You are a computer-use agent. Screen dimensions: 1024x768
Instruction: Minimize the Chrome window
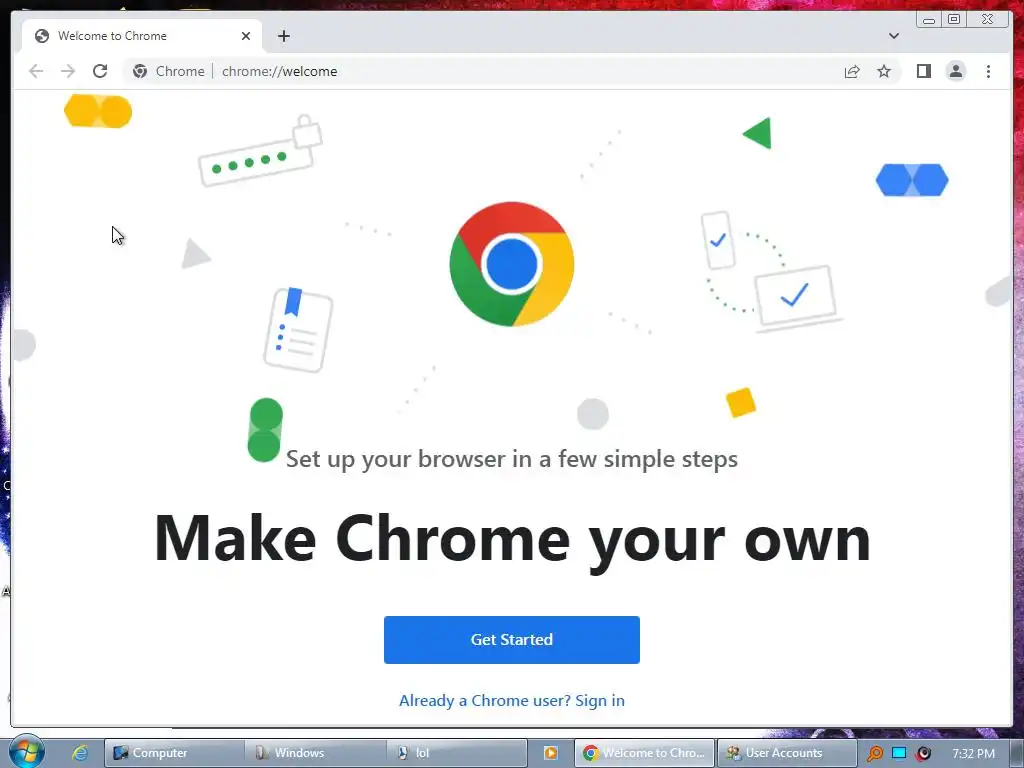tap(928, 19)
